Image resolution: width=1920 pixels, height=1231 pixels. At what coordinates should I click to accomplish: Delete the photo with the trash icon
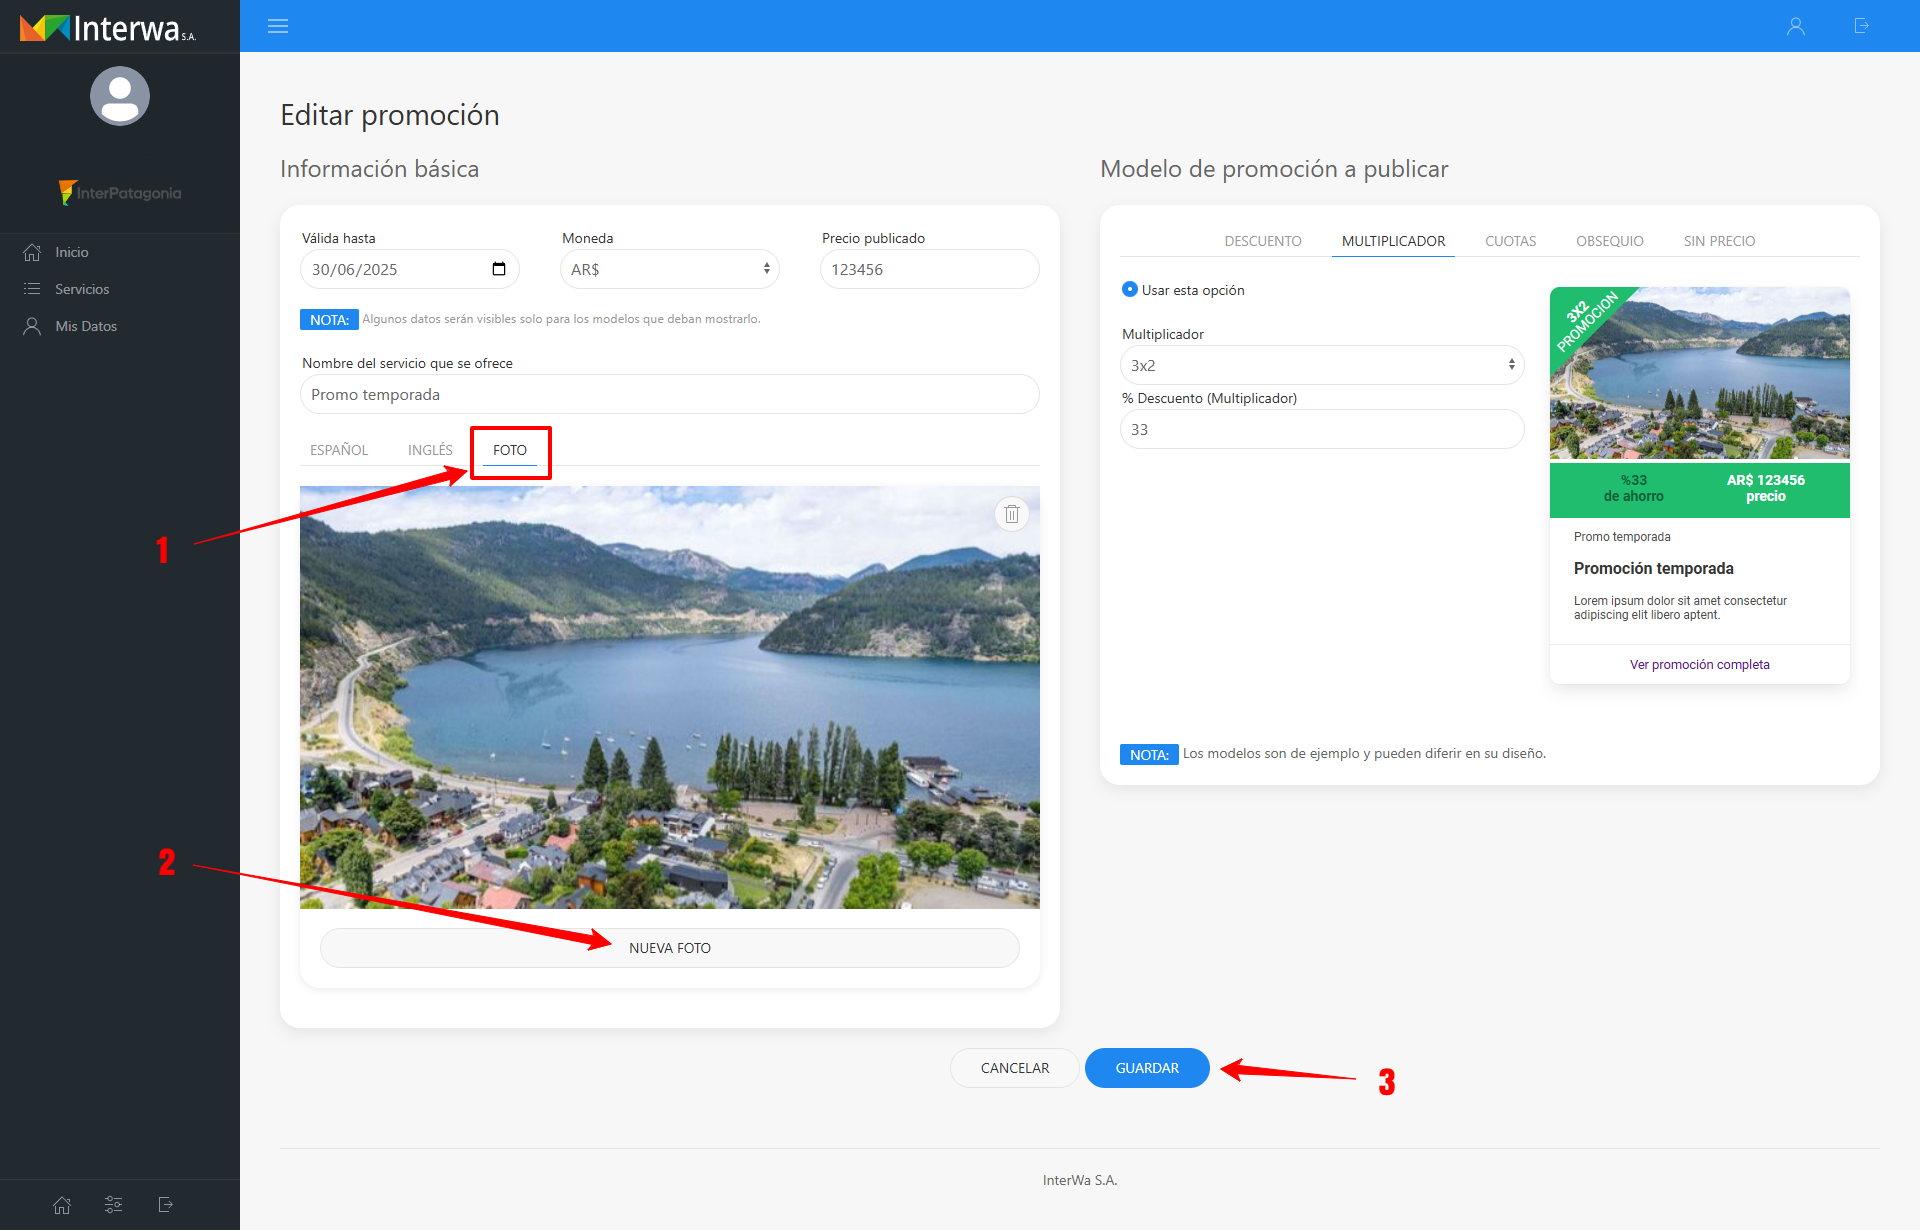click(x=1012, y=514)
